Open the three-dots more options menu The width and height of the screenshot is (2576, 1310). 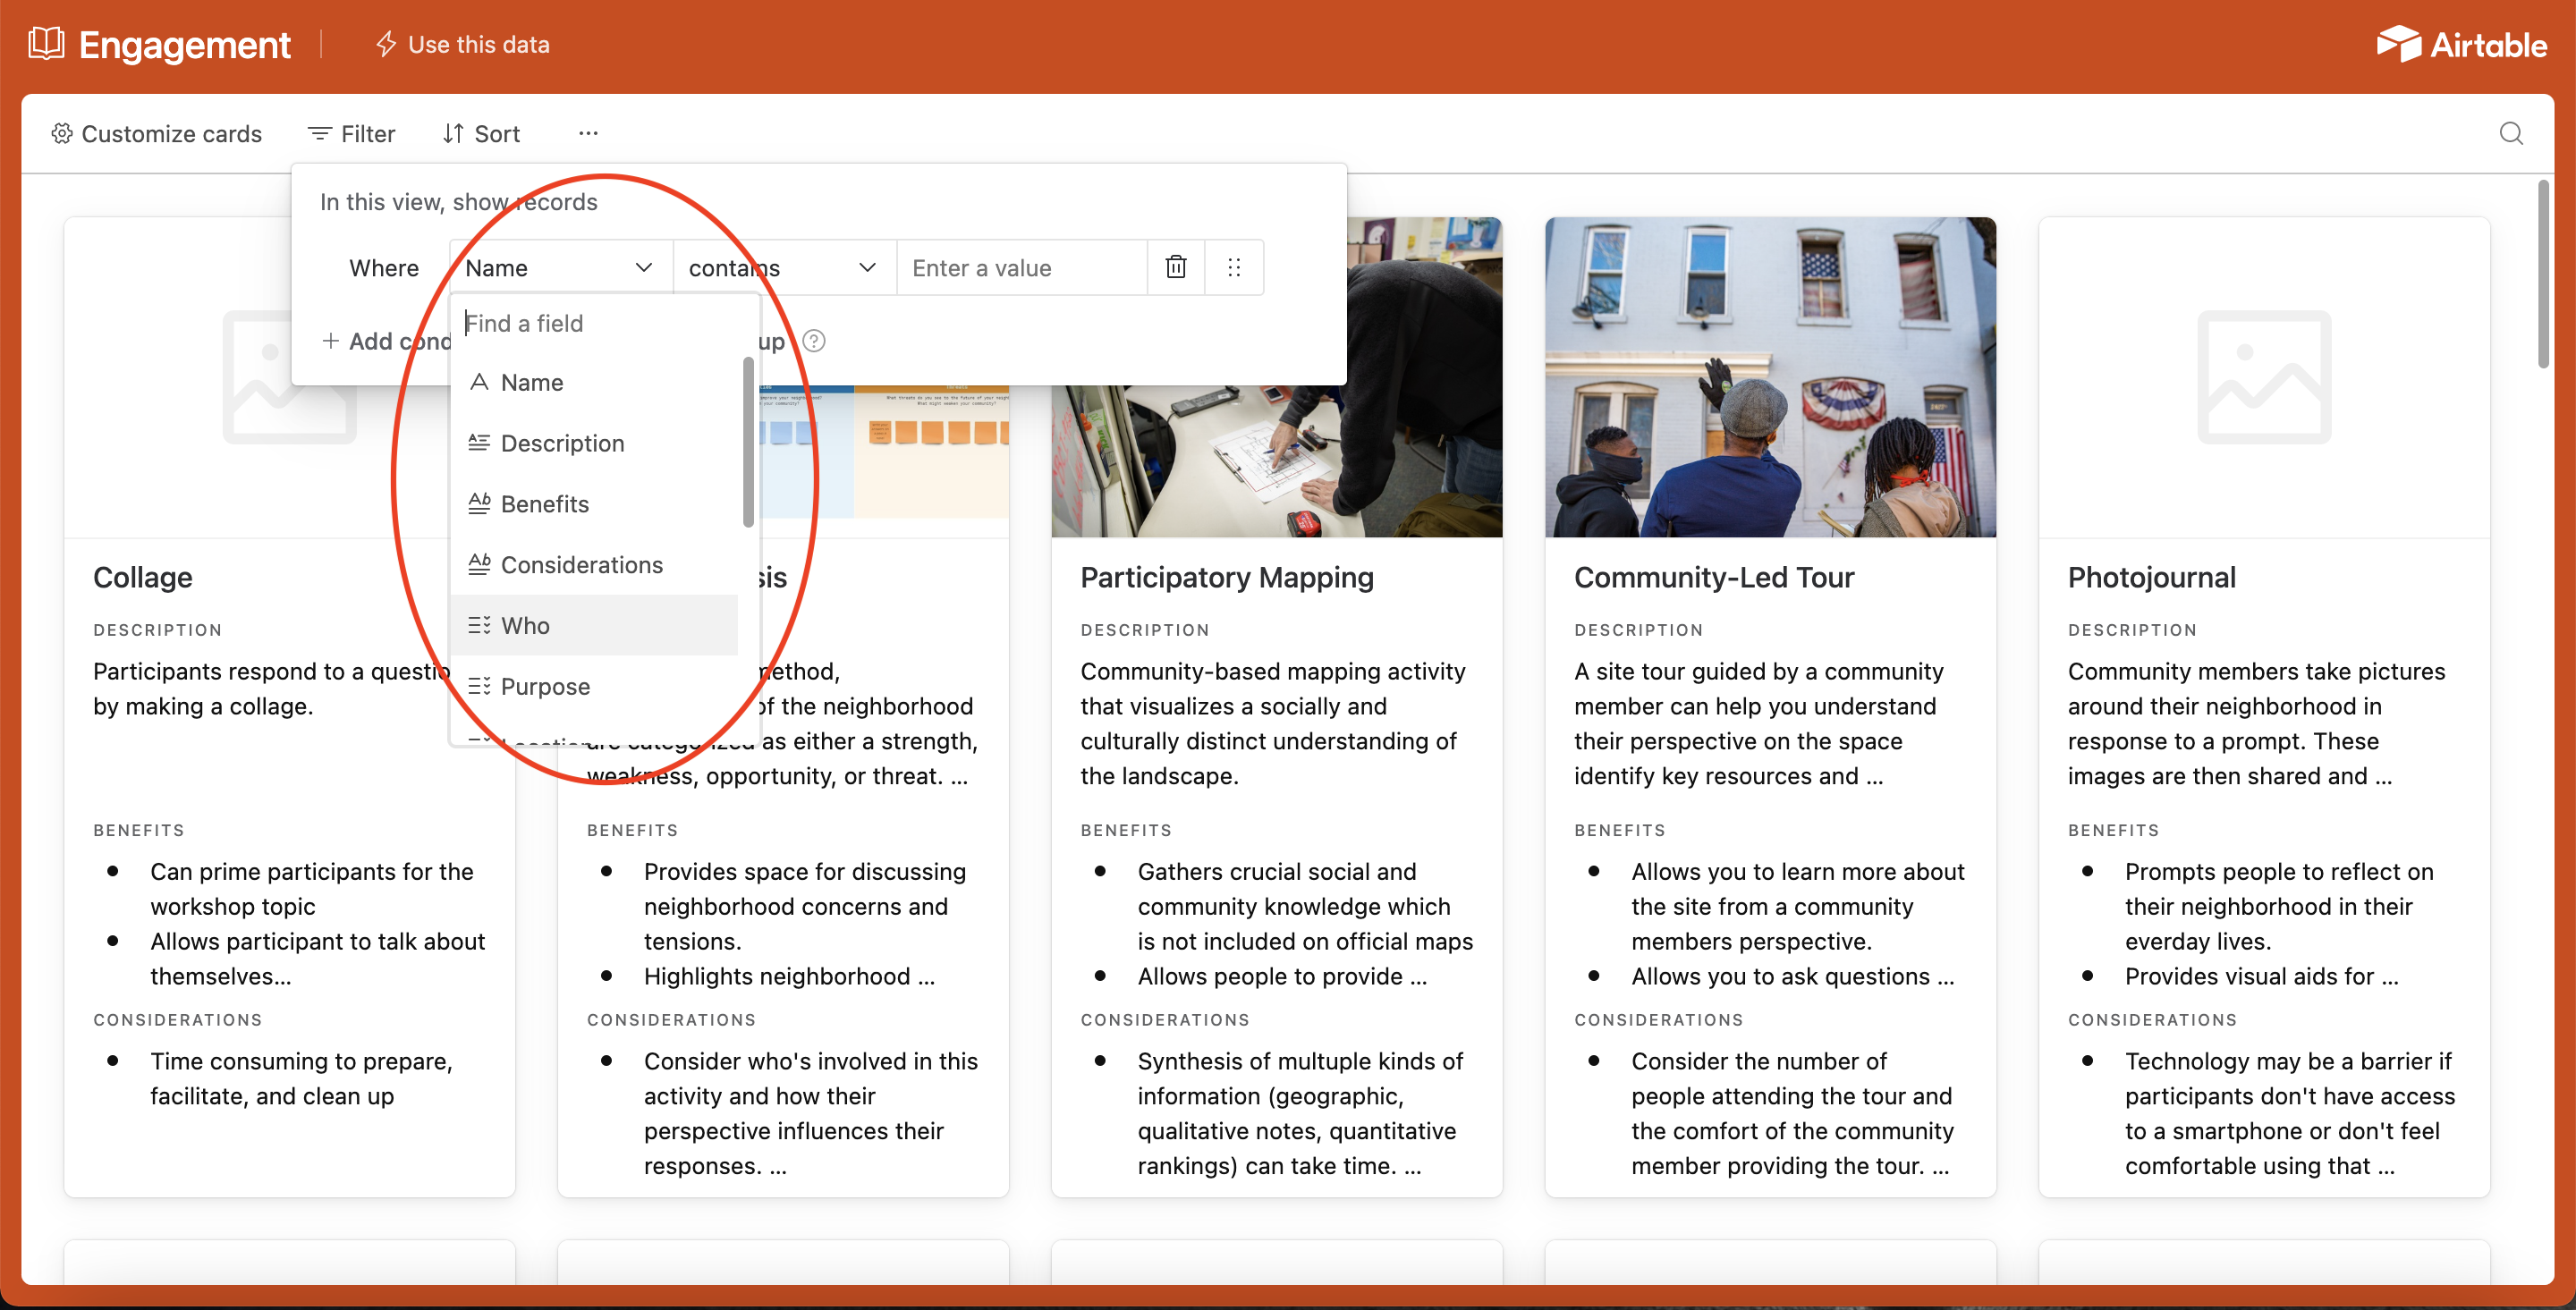tap(588, 133)
